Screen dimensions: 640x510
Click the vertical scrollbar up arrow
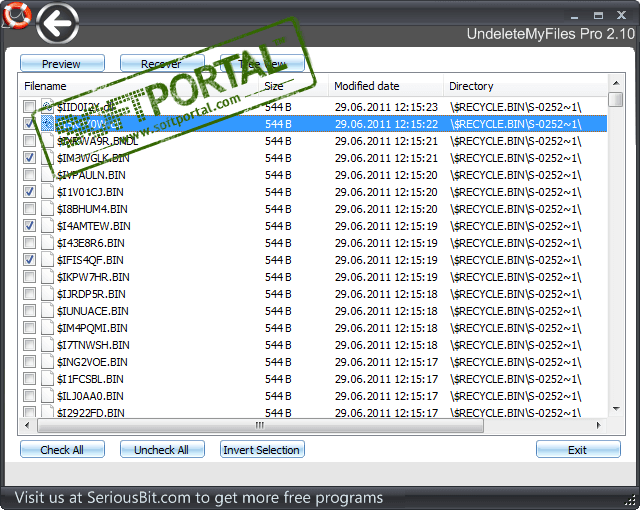pos(616,83)
